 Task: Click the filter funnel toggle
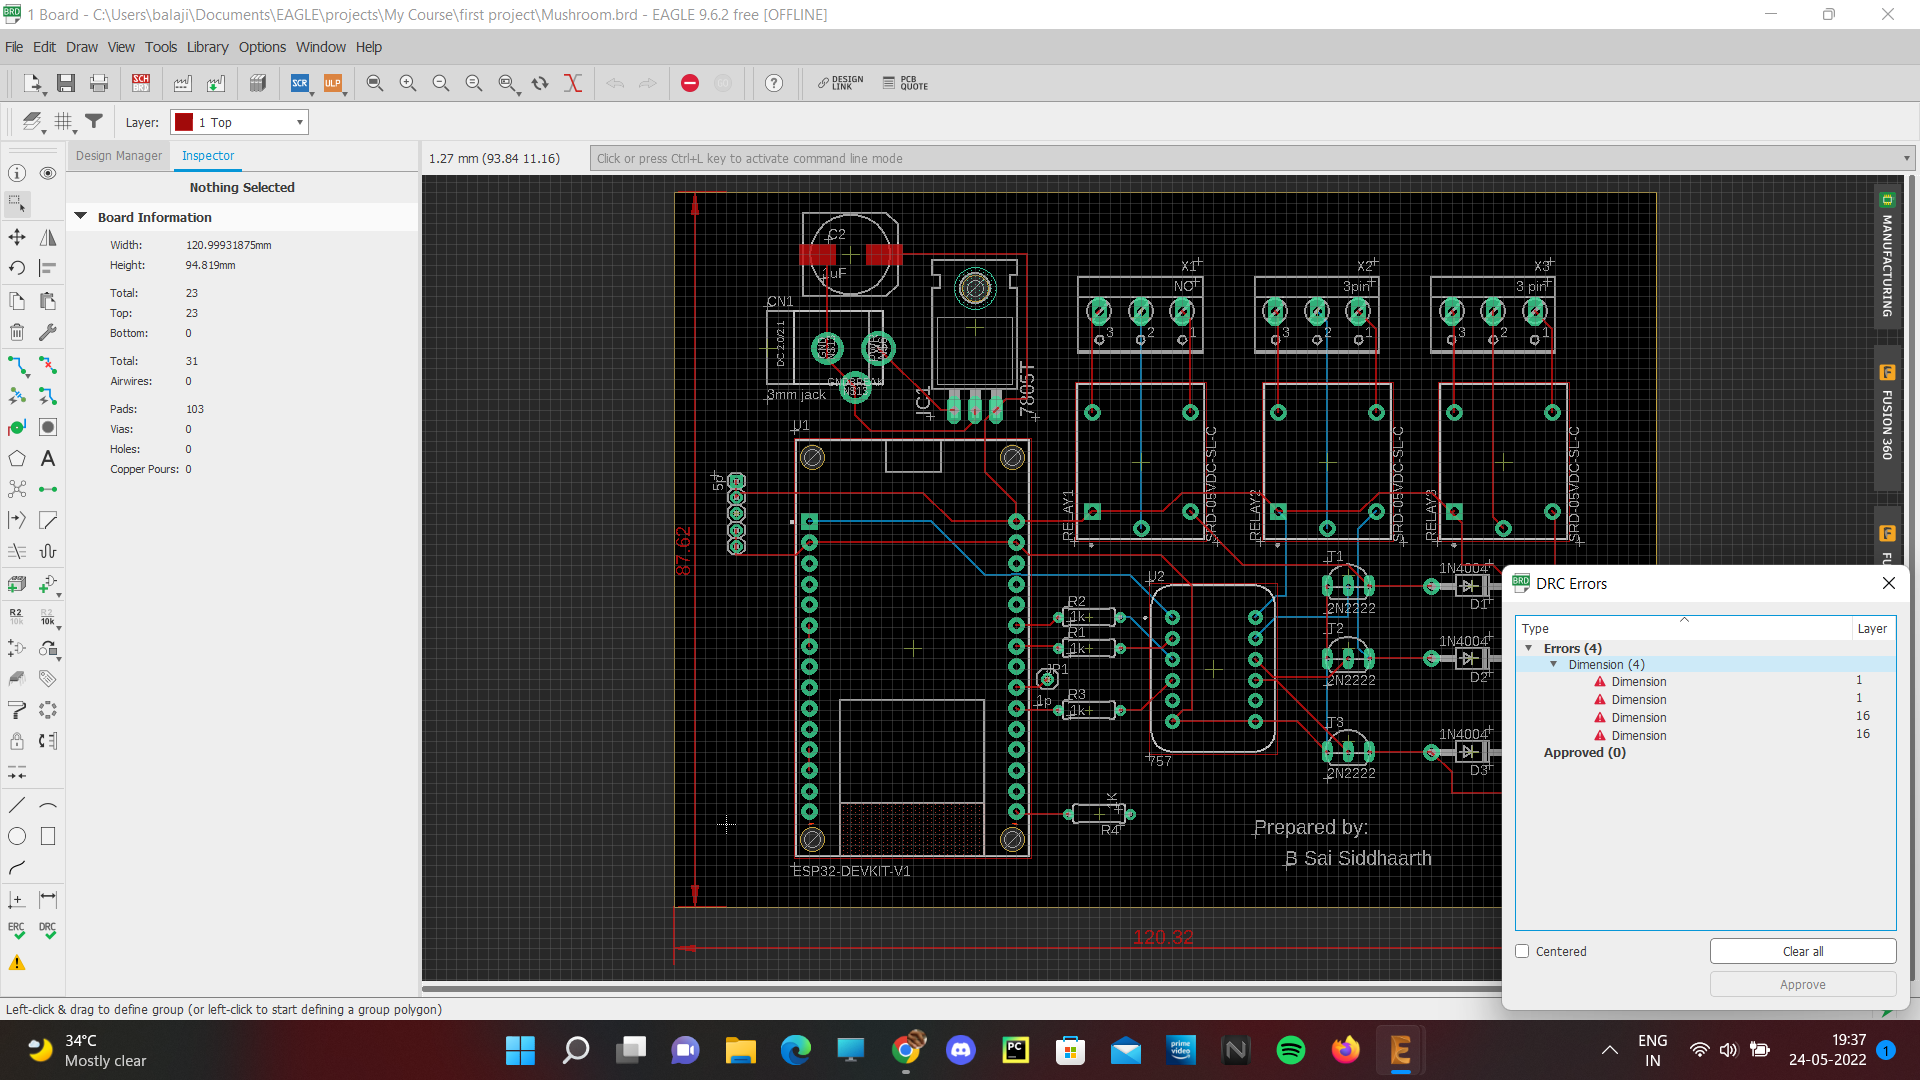pos(94,122)
